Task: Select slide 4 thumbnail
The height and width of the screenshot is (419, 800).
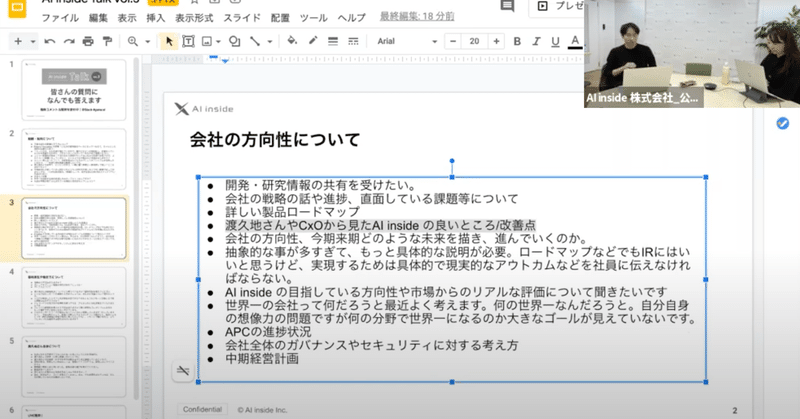Action: [x=73, y=297]
